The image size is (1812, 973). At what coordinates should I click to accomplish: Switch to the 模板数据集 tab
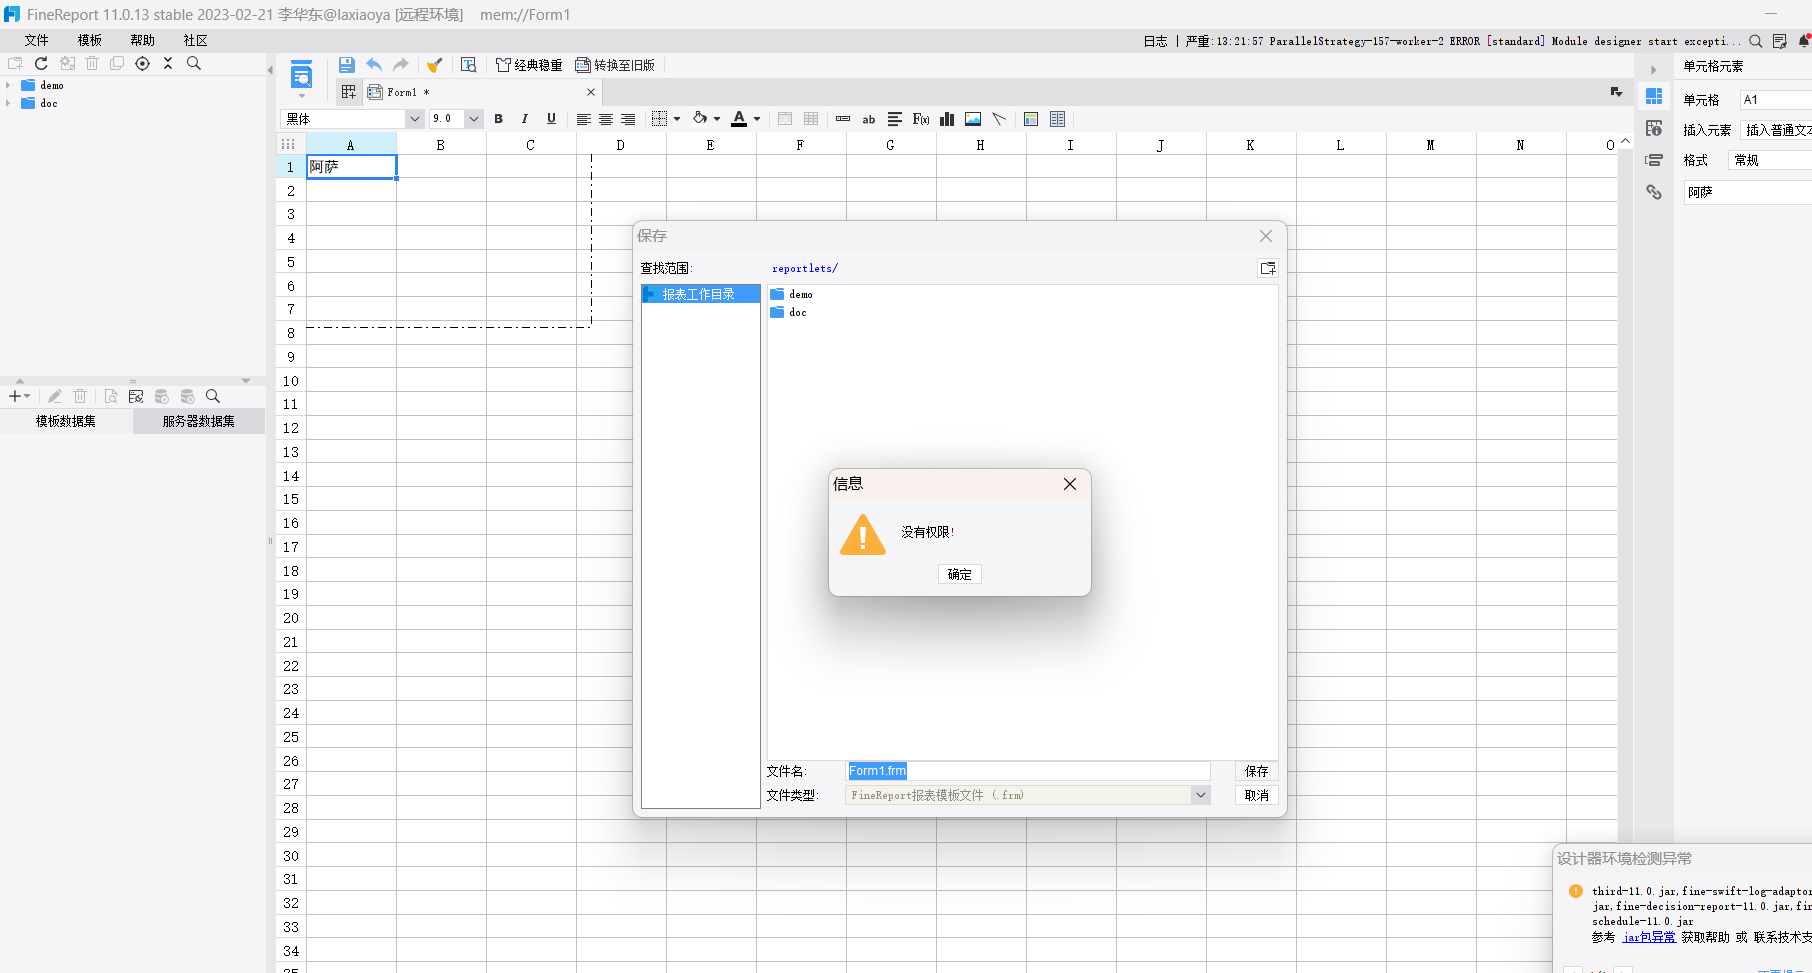(x=66, y=421)
